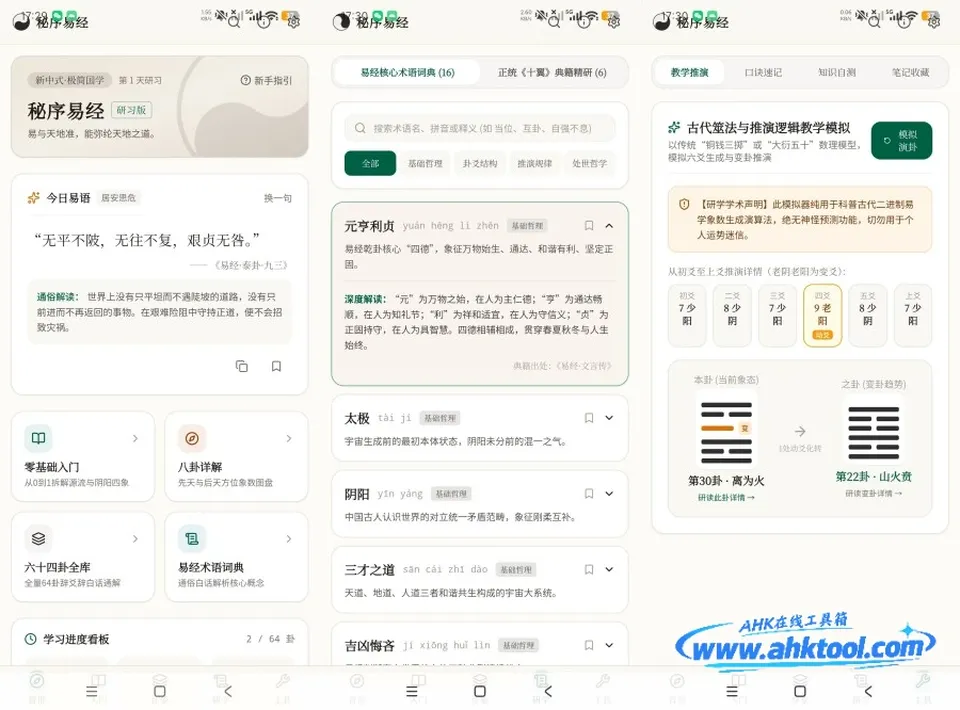The width and height of the screenshot is (960, 710).
Task: Bookmark the 三才之道 term entry
Action: (589, 570)
